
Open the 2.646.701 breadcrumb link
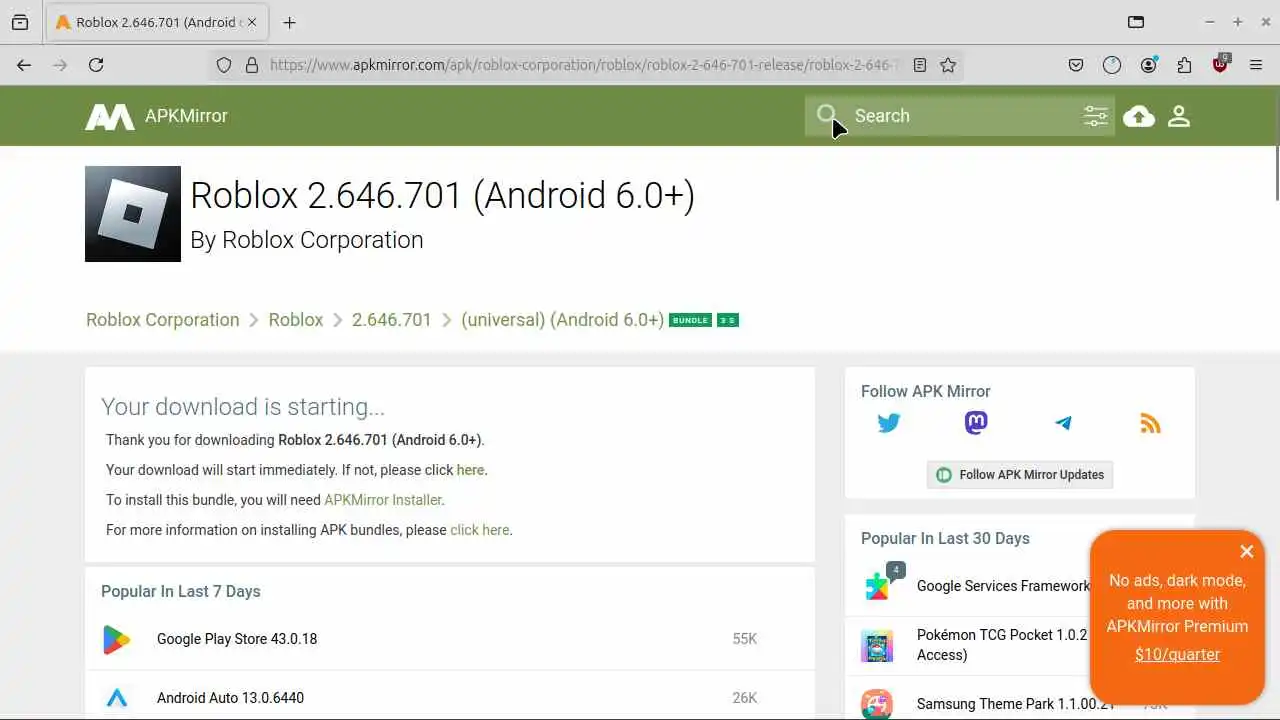click(392, 320)
